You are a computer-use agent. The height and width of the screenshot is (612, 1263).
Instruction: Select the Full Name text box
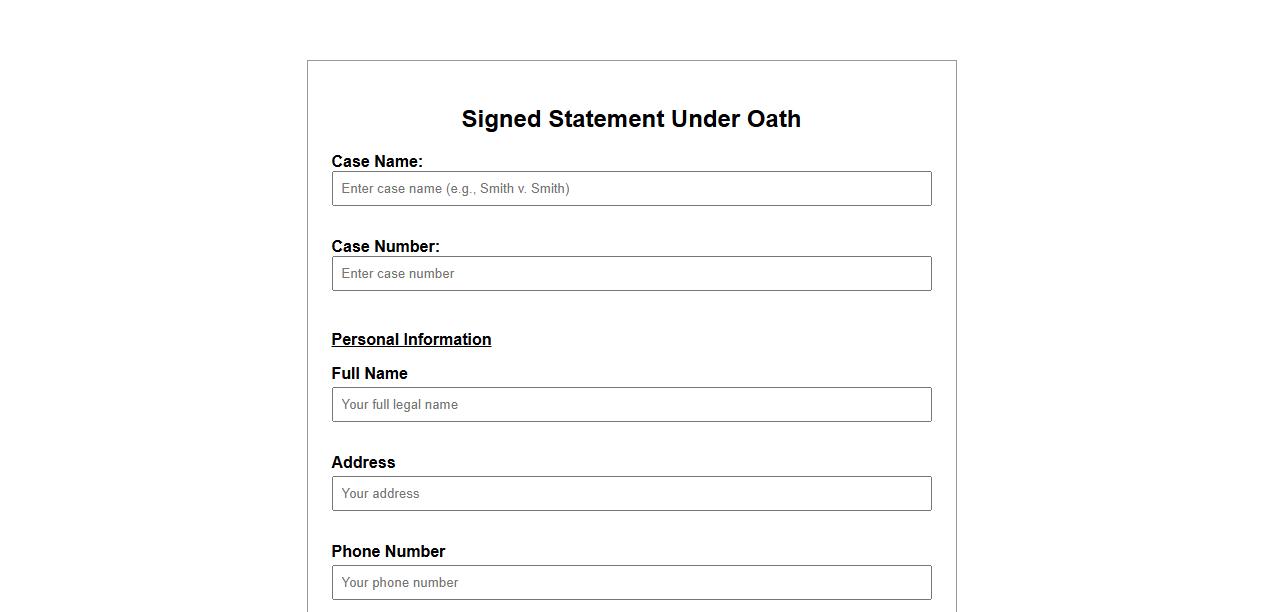pyautogui.click(x=631, y=404)
